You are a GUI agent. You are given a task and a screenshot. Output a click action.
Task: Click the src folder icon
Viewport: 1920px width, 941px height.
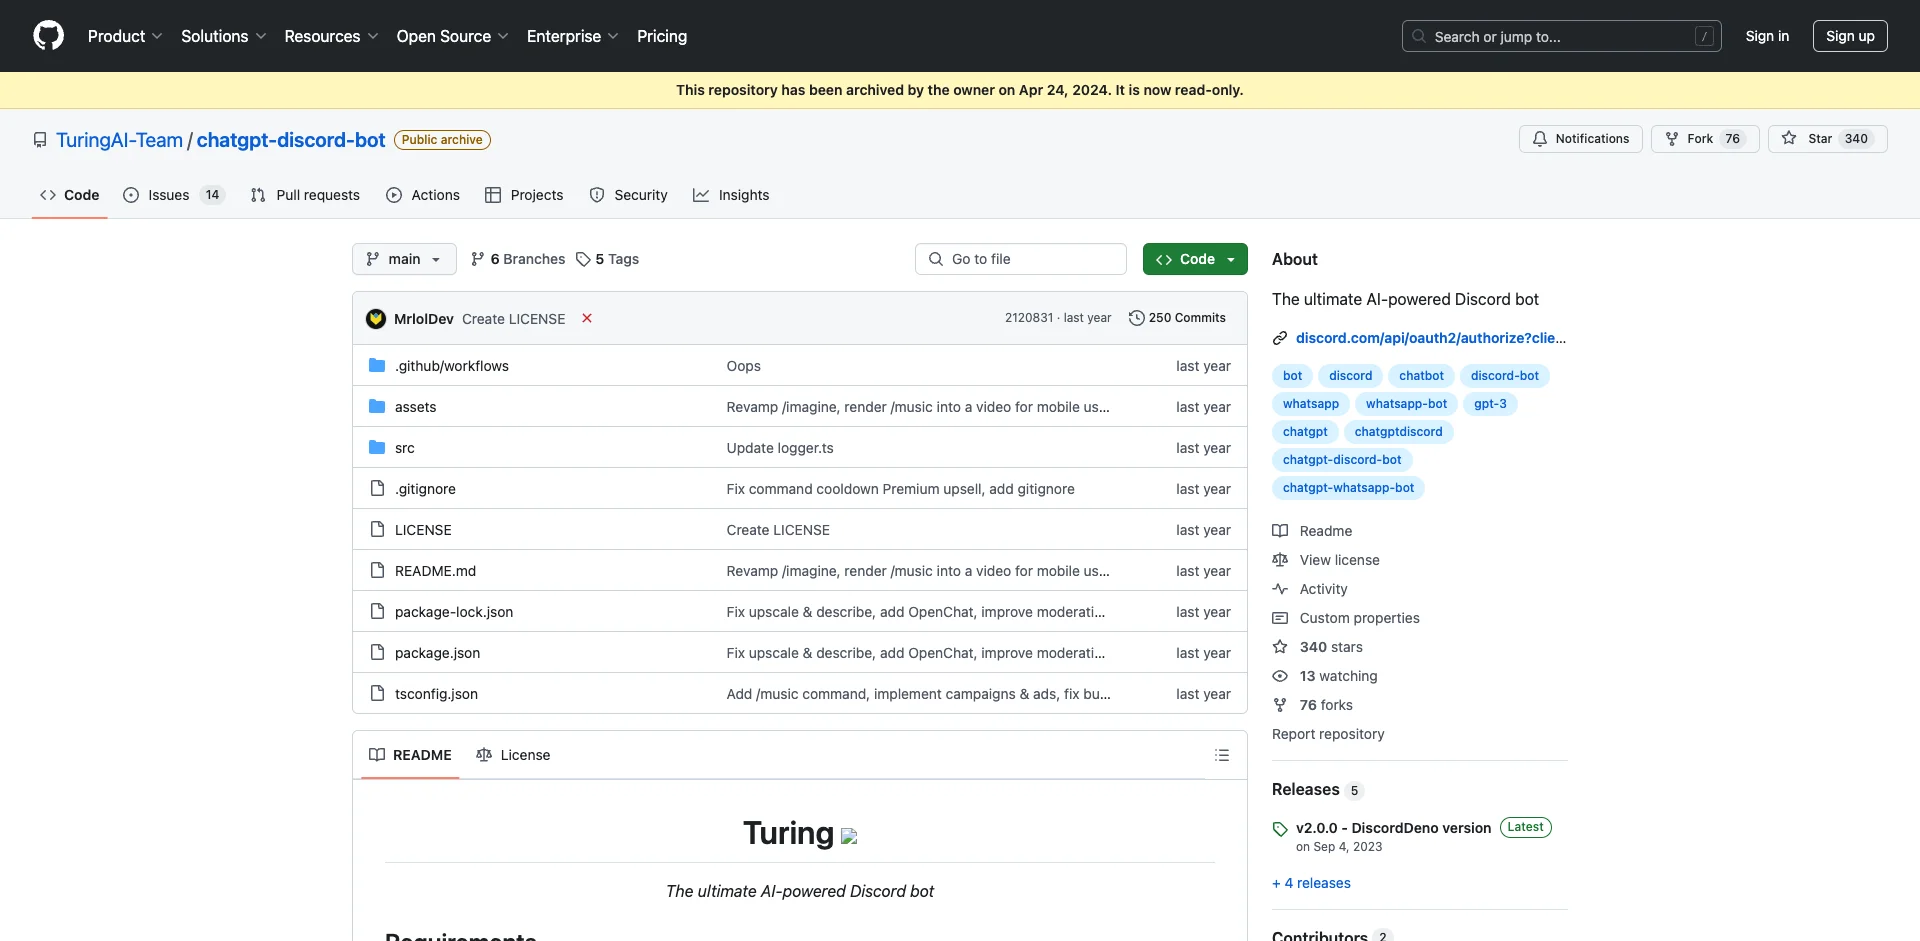click(377, 448)
